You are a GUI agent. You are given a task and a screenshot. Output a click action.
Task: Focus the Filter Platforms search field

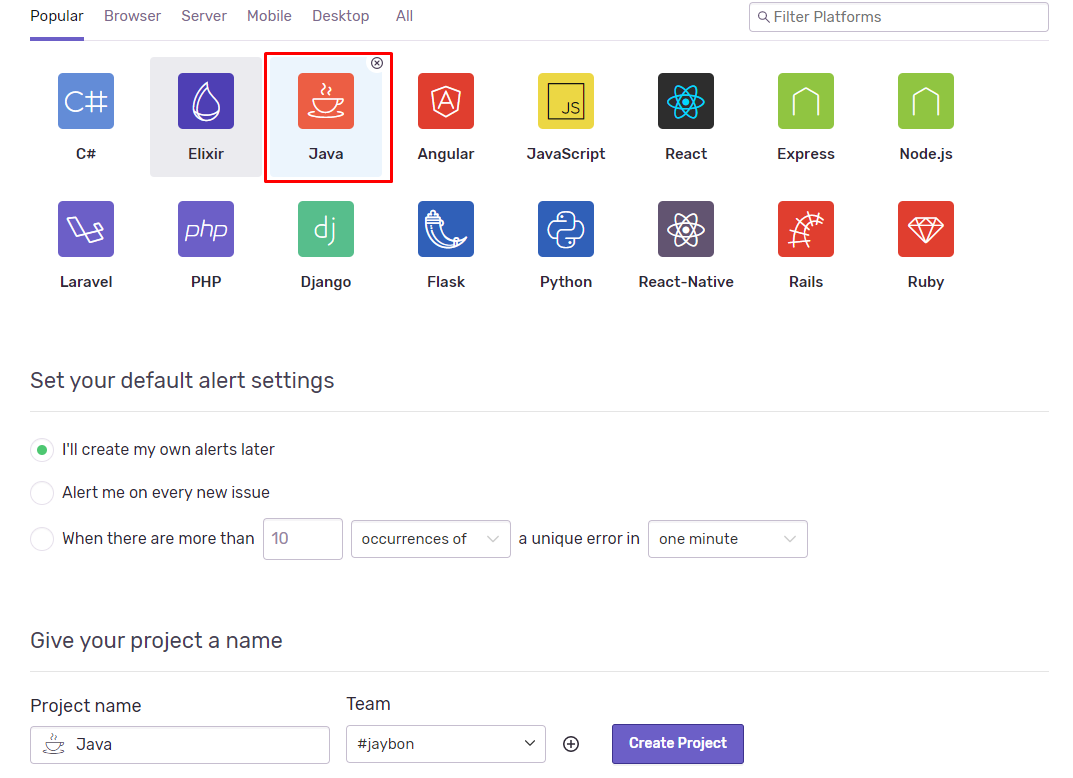click(899, 17)
